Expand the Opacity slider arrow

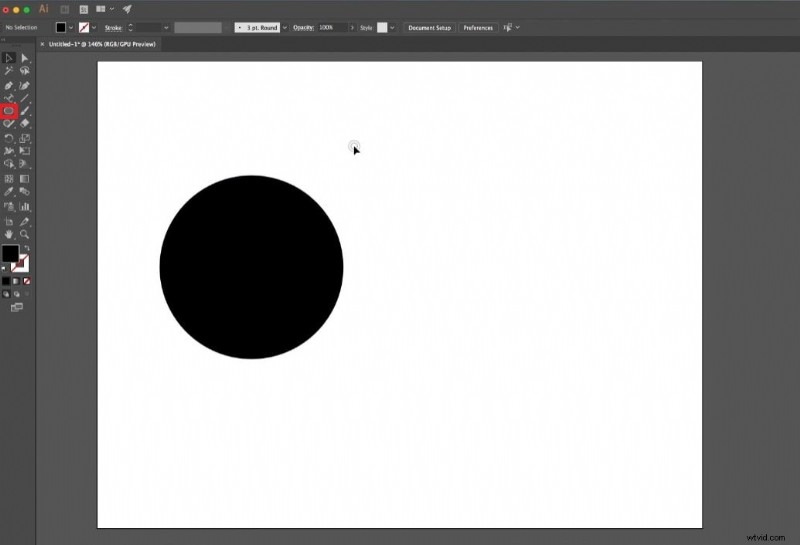(352, 28)
